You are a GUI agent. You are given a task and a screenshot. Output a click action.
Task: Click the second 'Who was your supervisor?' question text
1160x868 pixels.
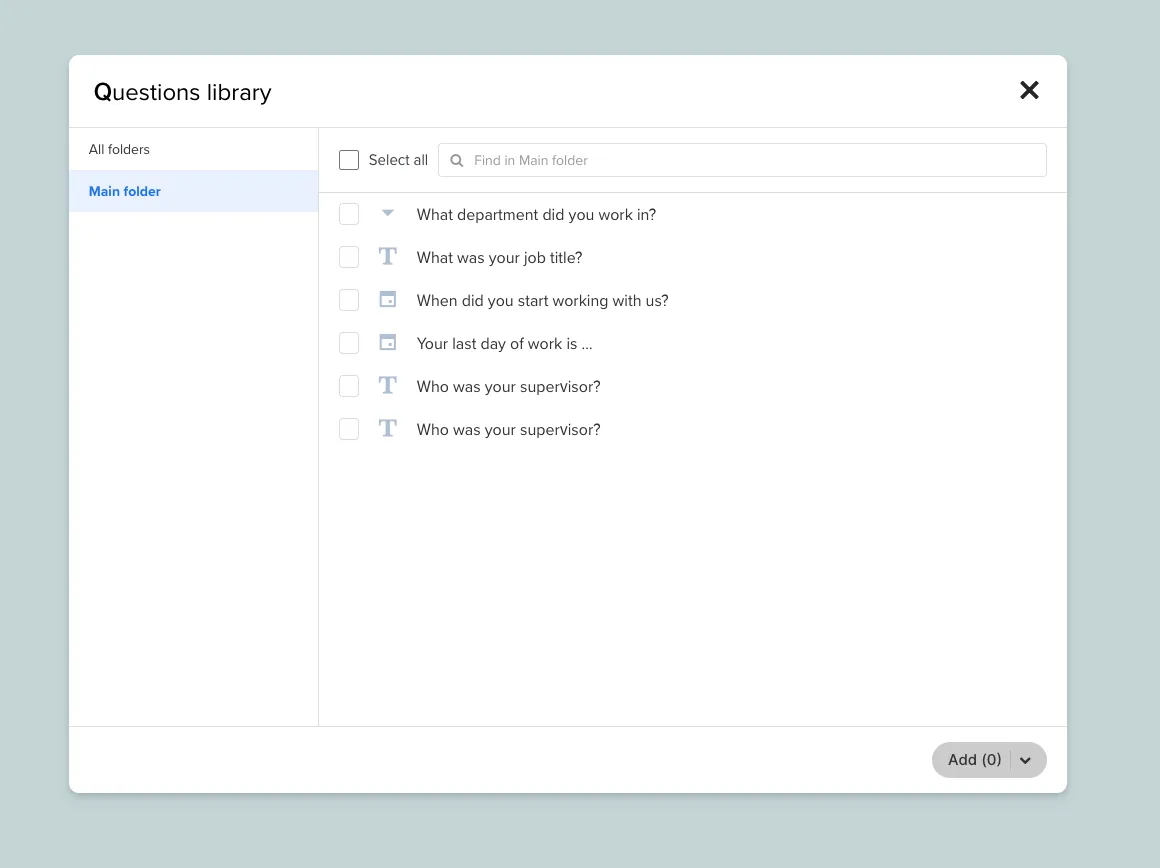click(508, 429)
